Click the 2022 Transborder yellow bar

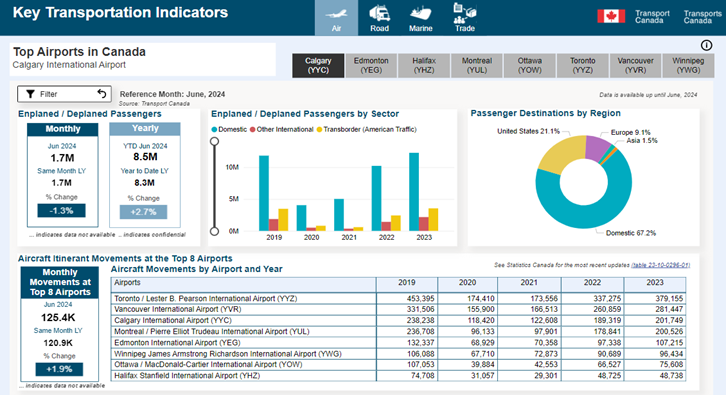[x=396, y=223]
